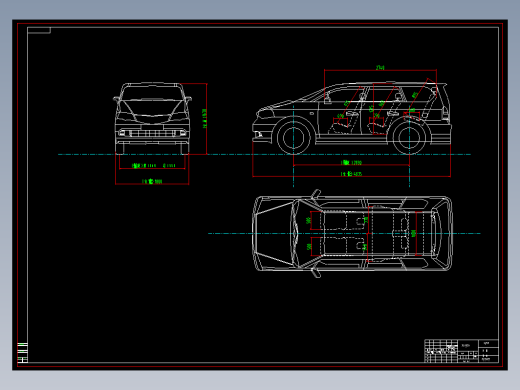
Task: Select the rear seat width dimension in top view
Action: 413,233
